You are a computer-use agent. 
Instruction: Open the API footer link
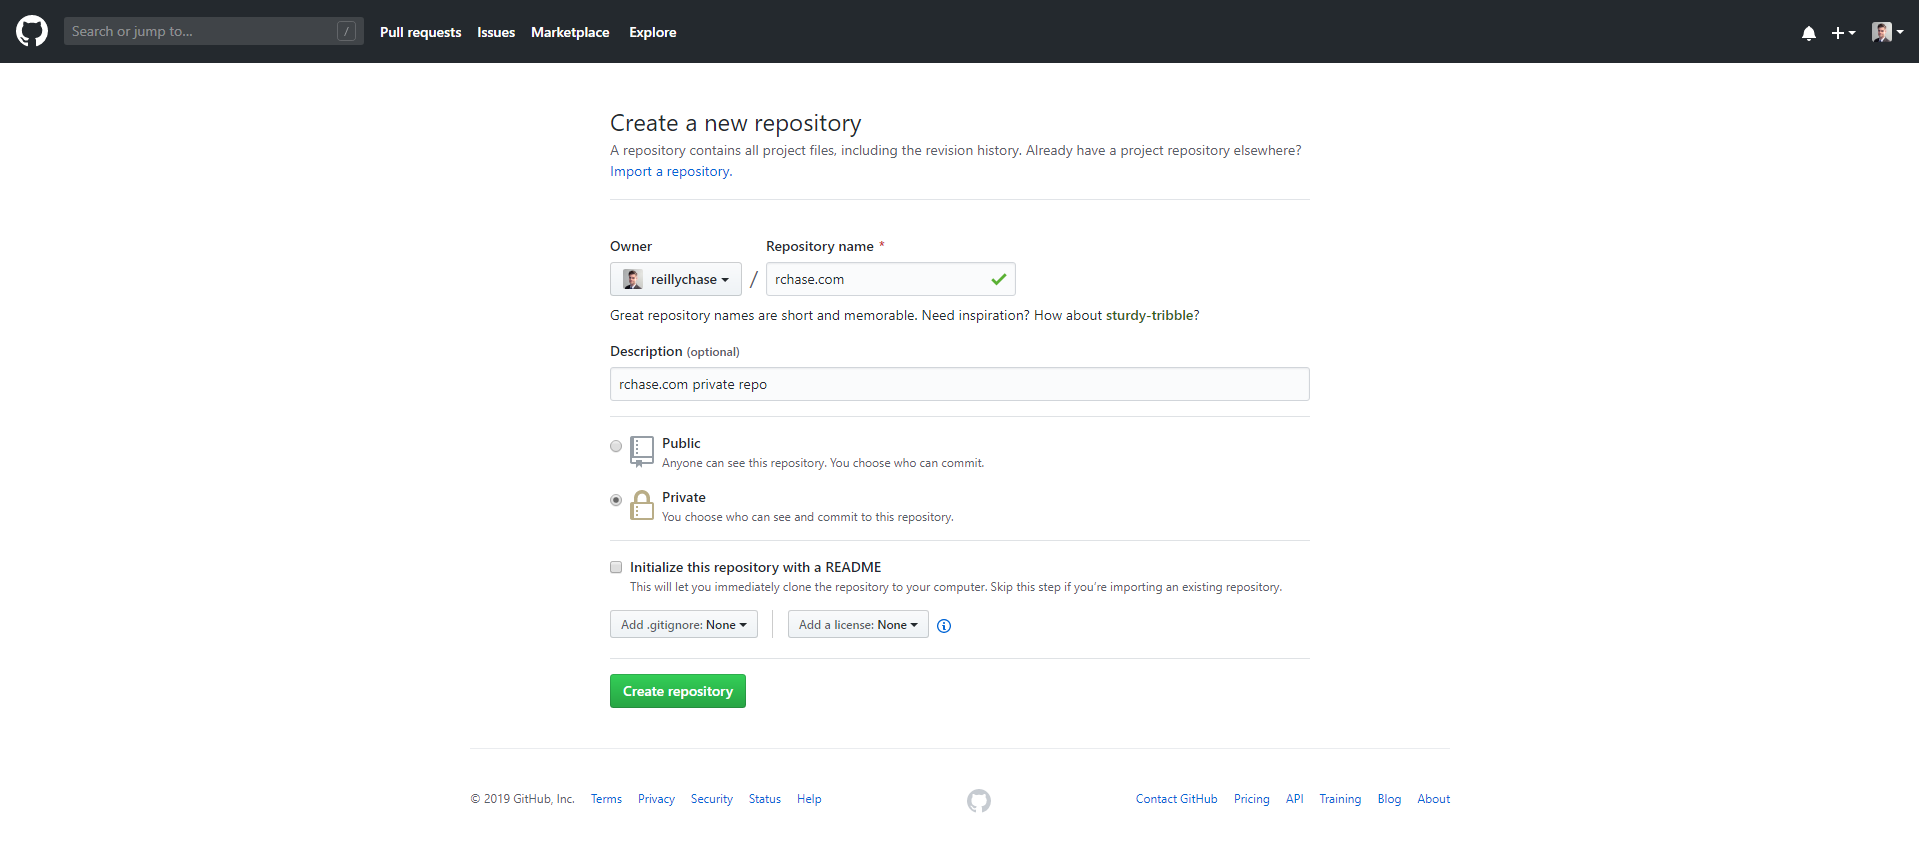pyautogui.click(x=1295, y=799)
